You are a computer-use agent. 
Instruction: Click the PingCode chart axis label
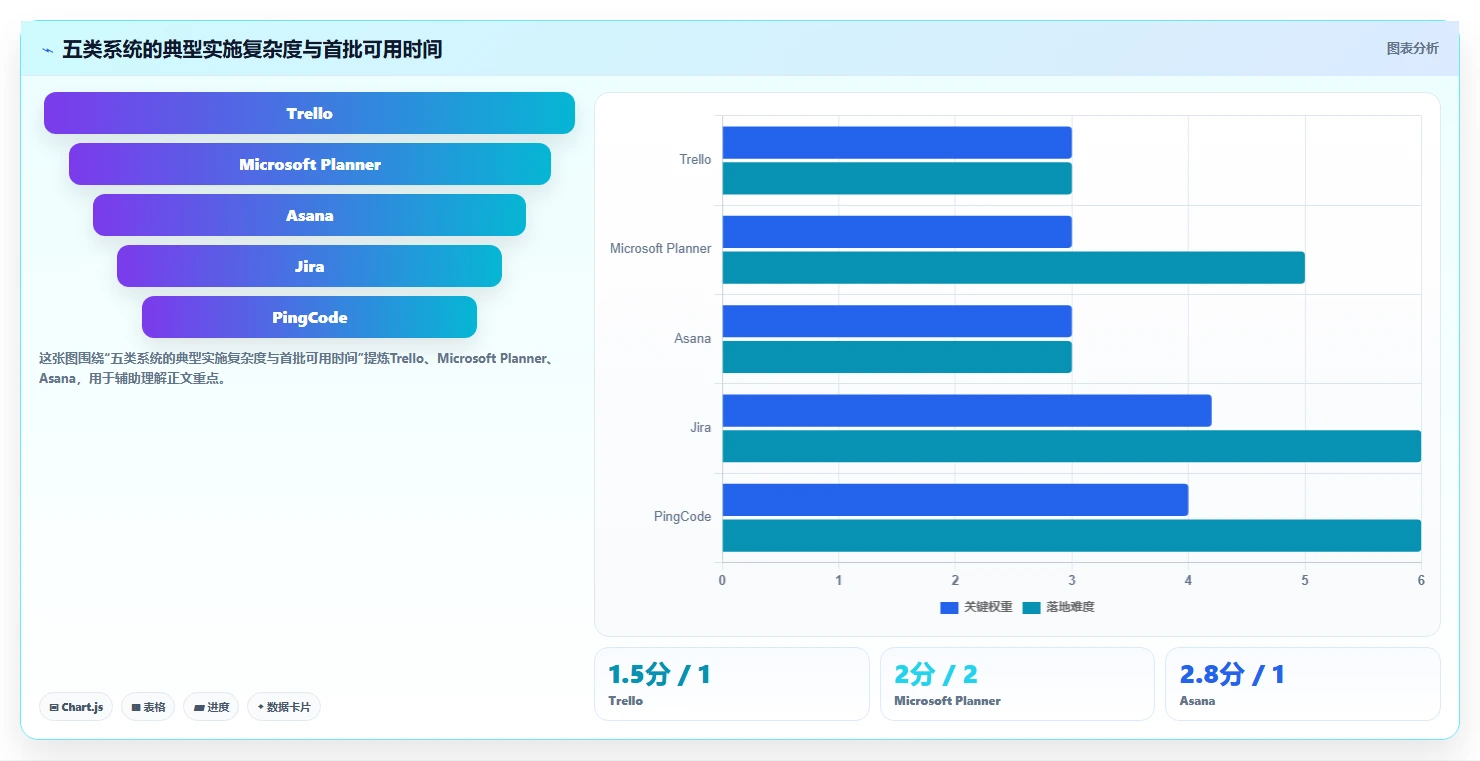pos(682,517)
